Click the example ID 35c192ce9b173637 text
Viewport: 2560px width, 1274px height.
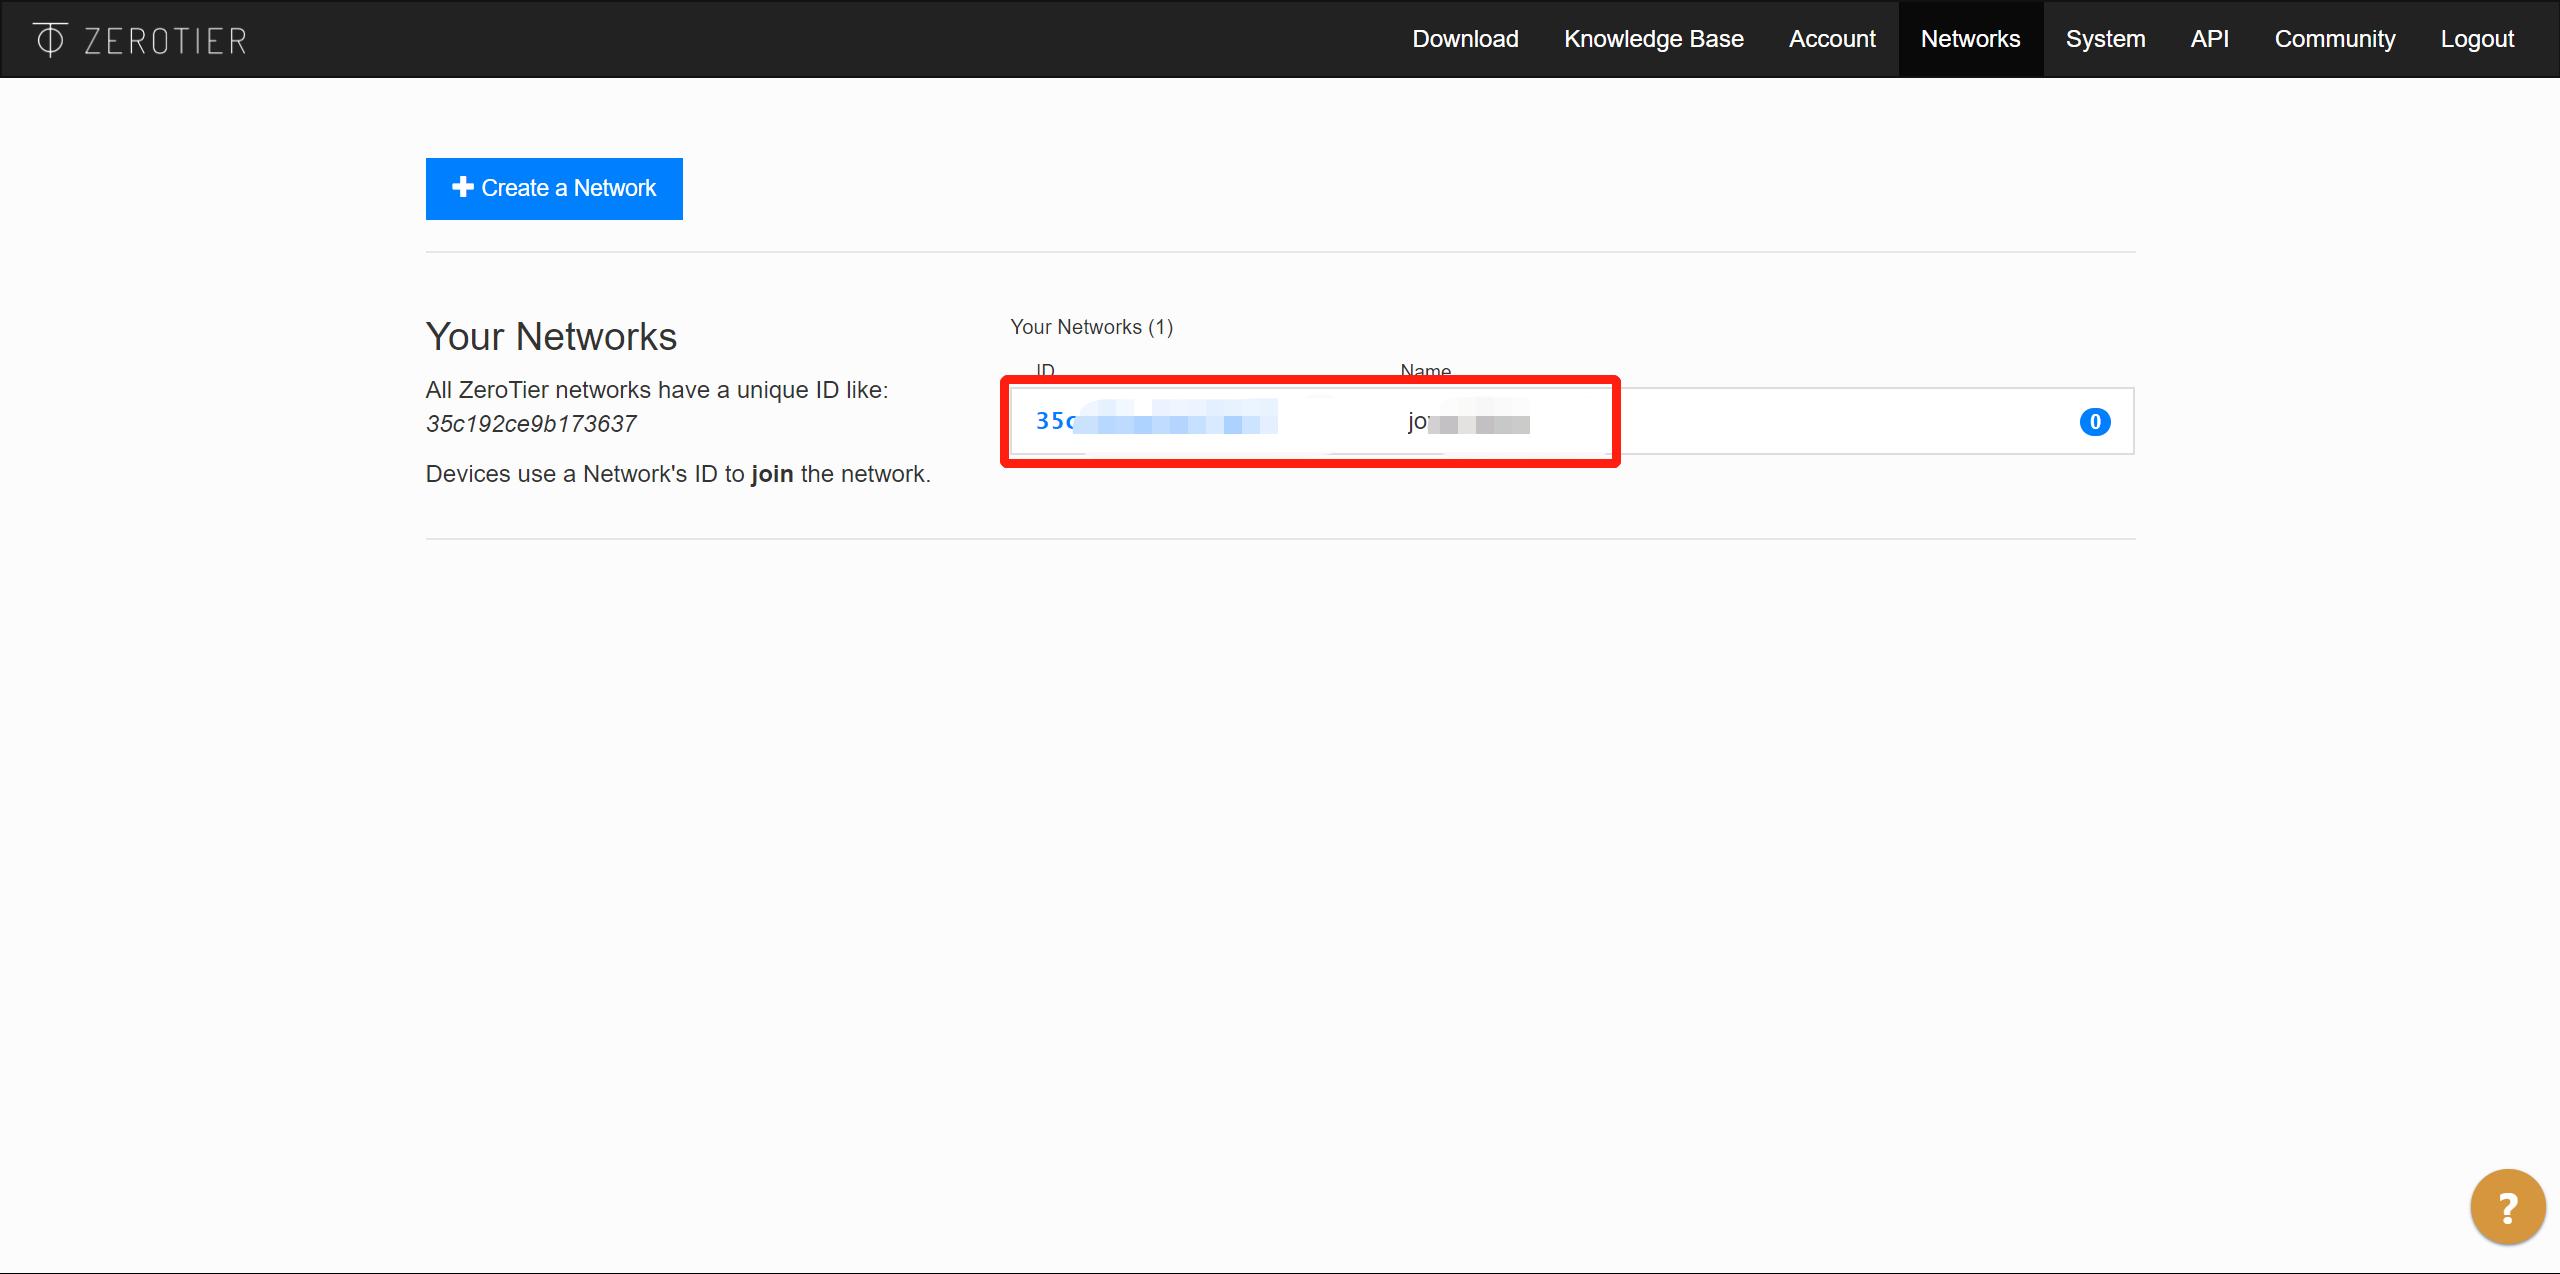point(531,424)
